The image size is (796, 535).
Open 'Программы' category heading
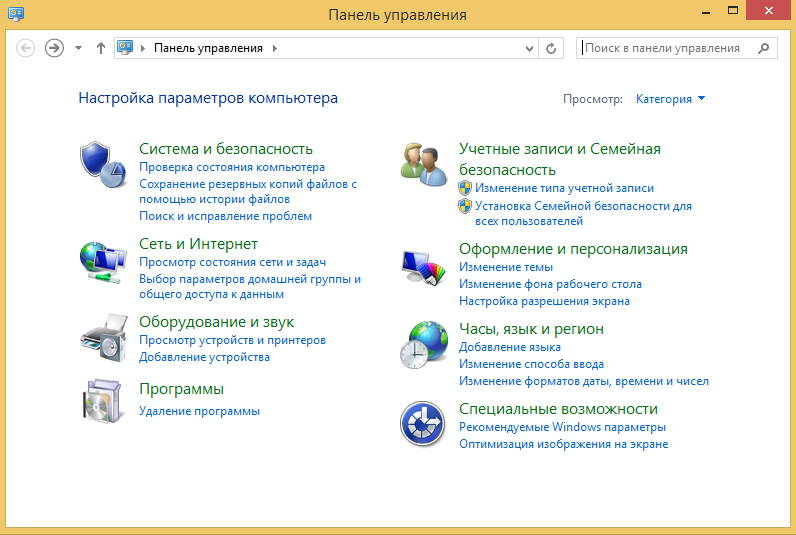click(181, 389)
